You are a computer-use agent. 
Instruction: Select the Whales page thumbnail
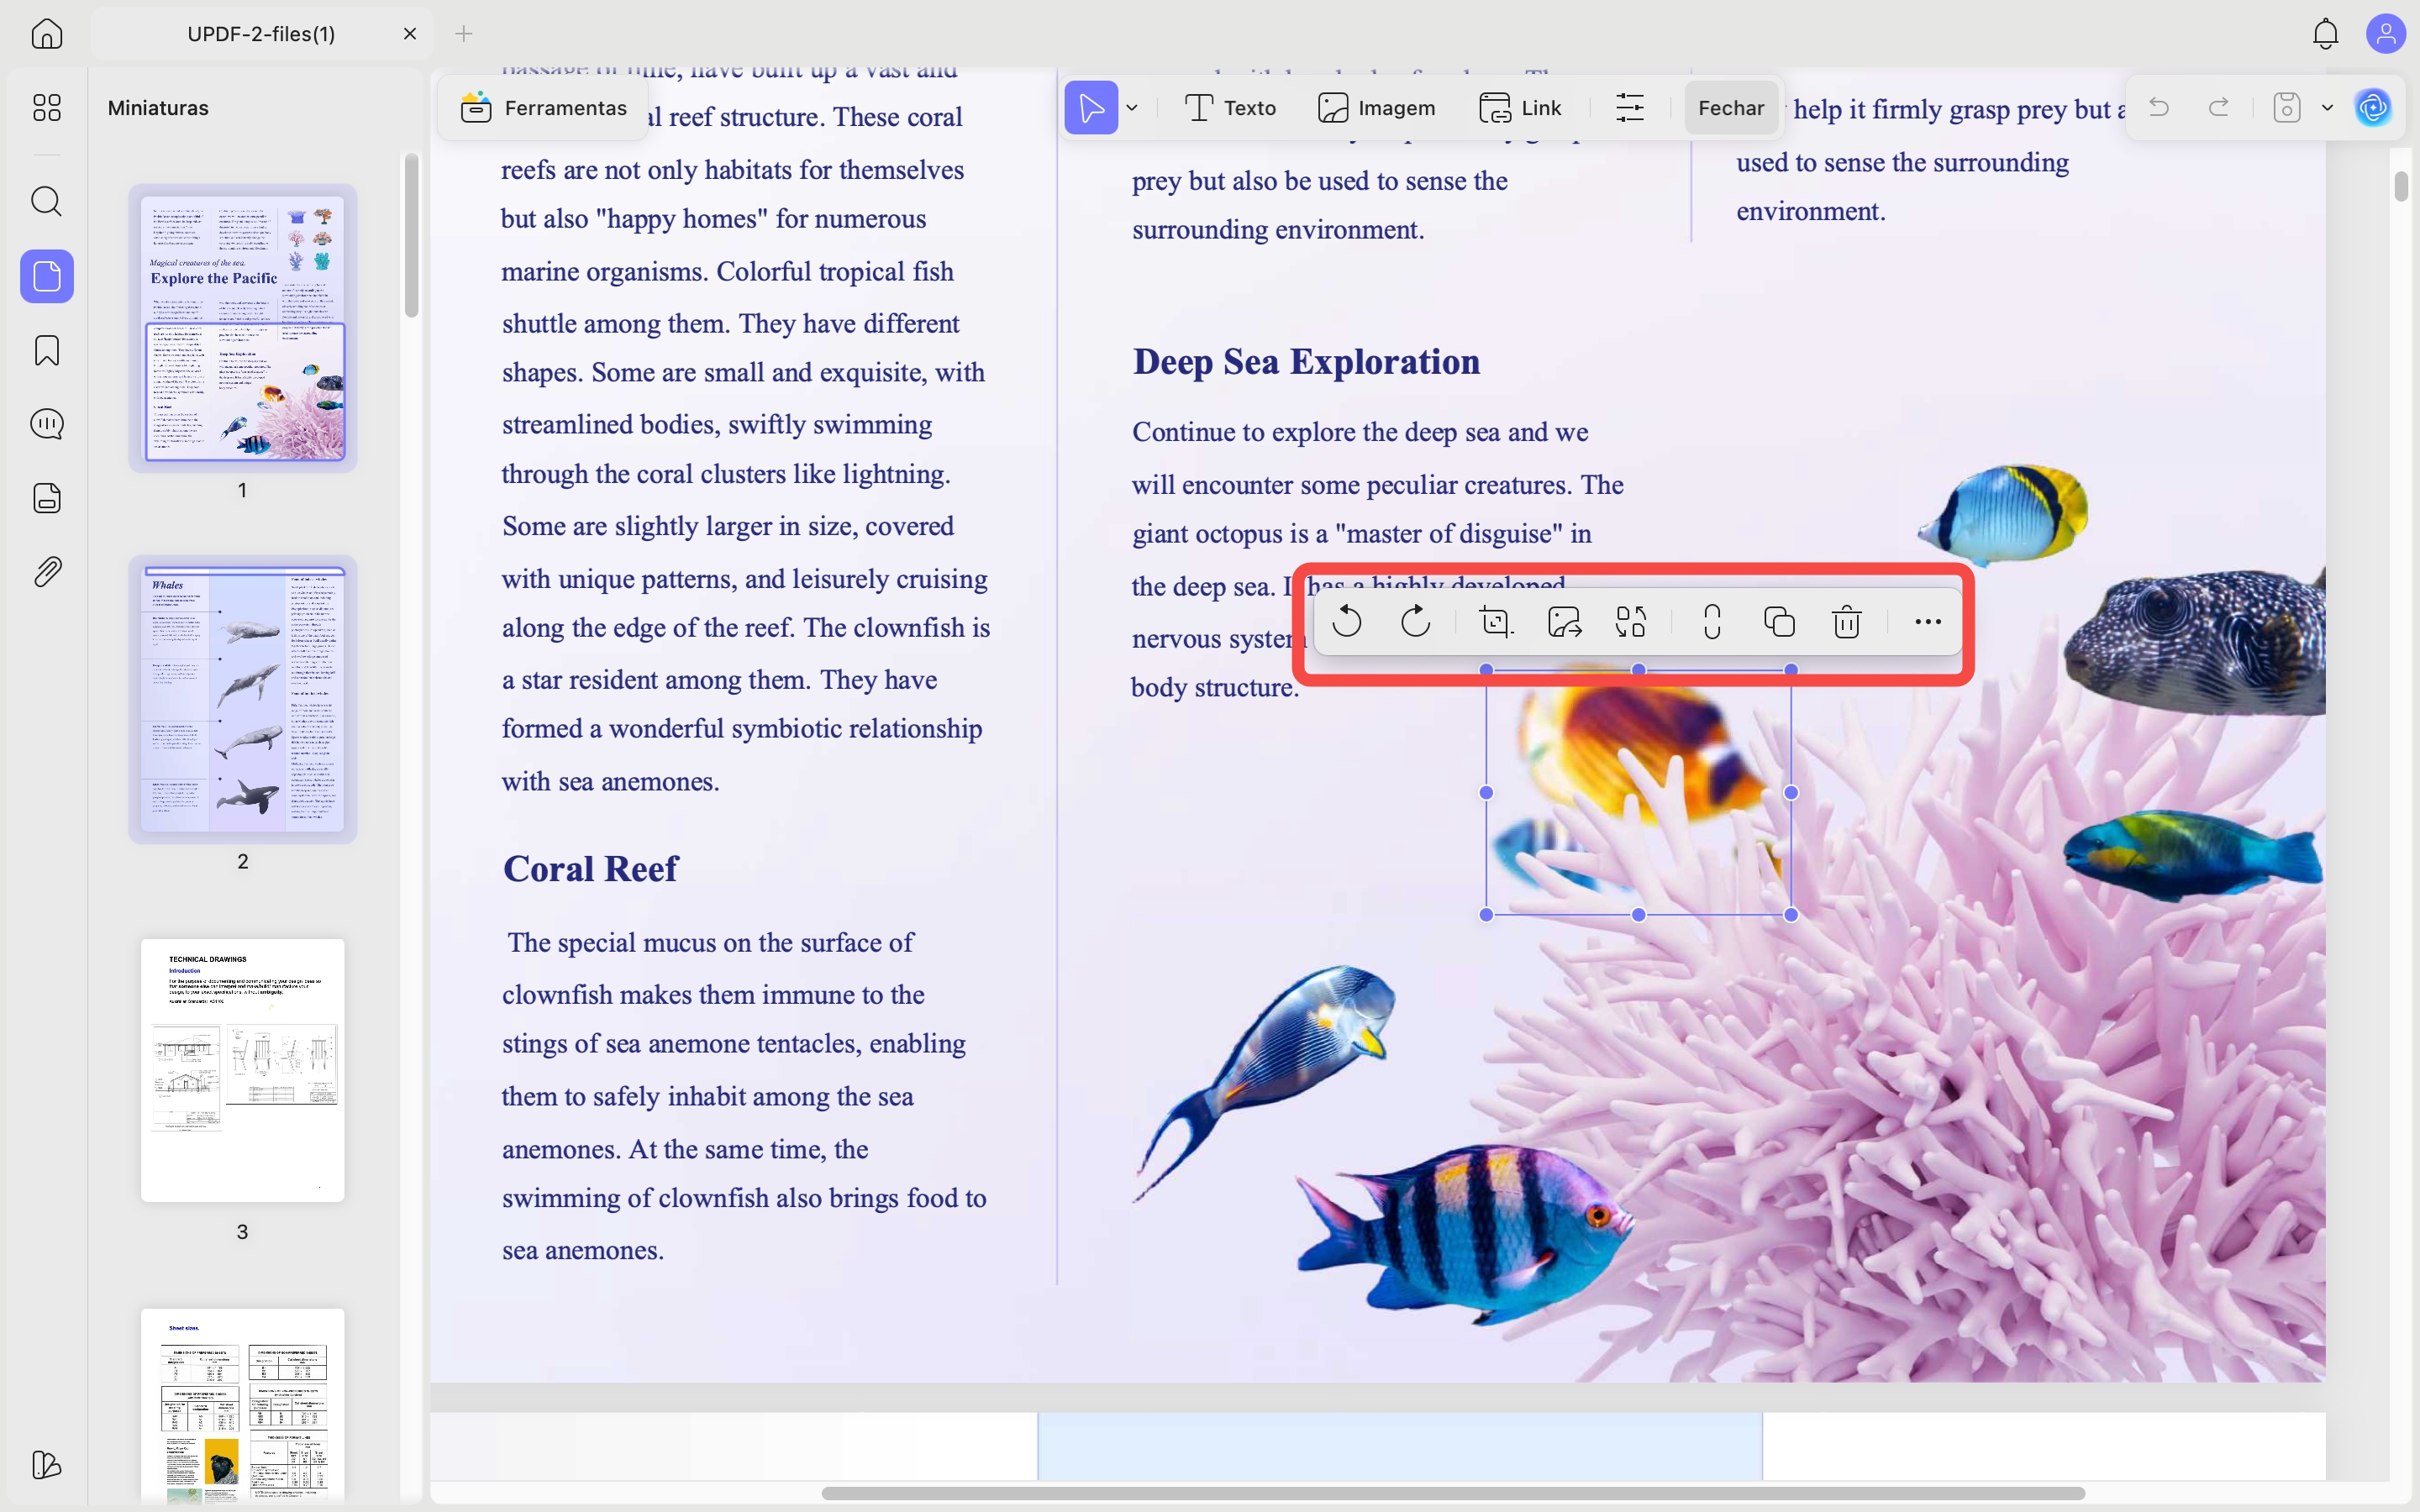click(x=242, y=699)
